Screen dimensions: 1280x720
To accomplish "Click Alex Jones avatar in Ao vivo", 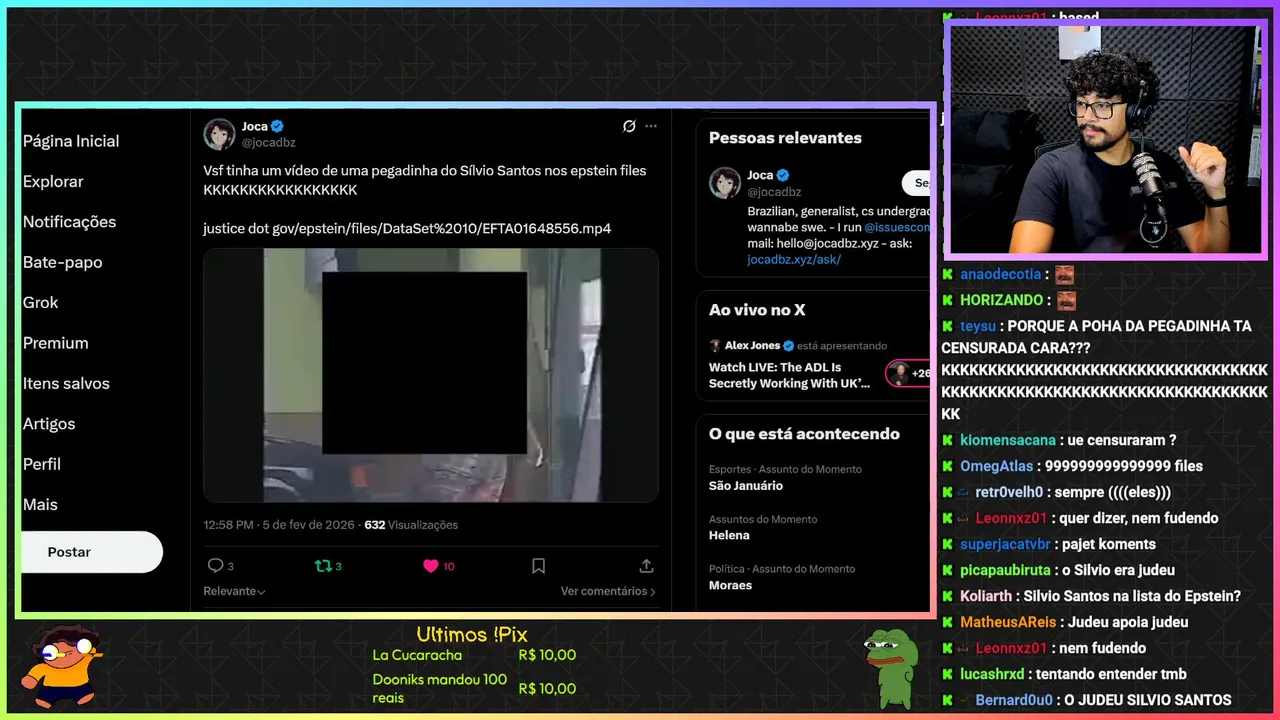I will (715, 346).
